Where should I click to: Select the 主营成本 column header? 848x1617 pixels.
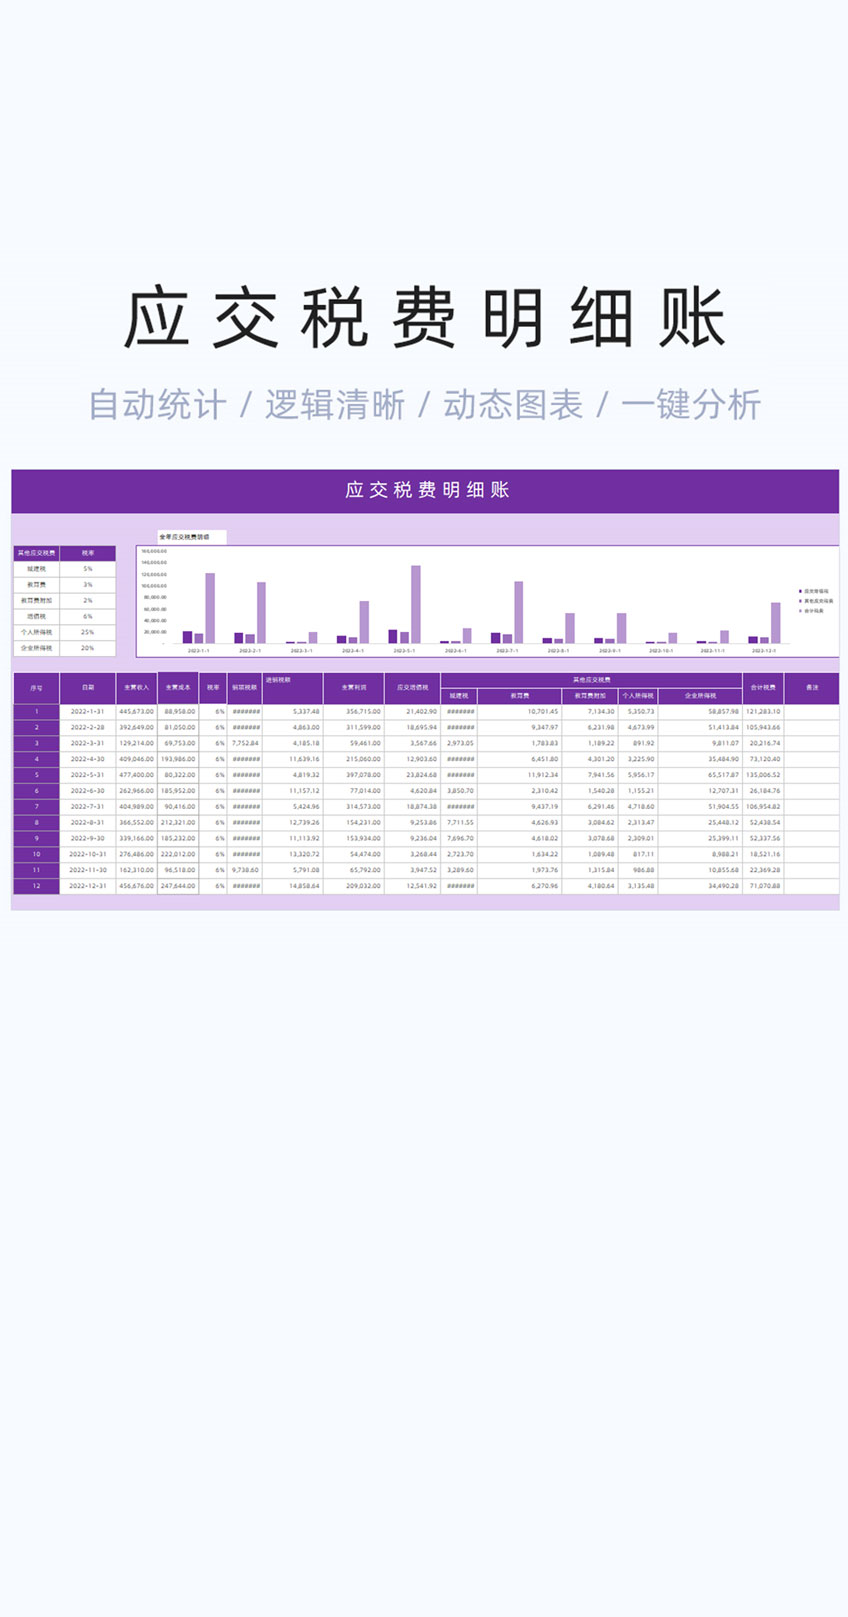178,688
